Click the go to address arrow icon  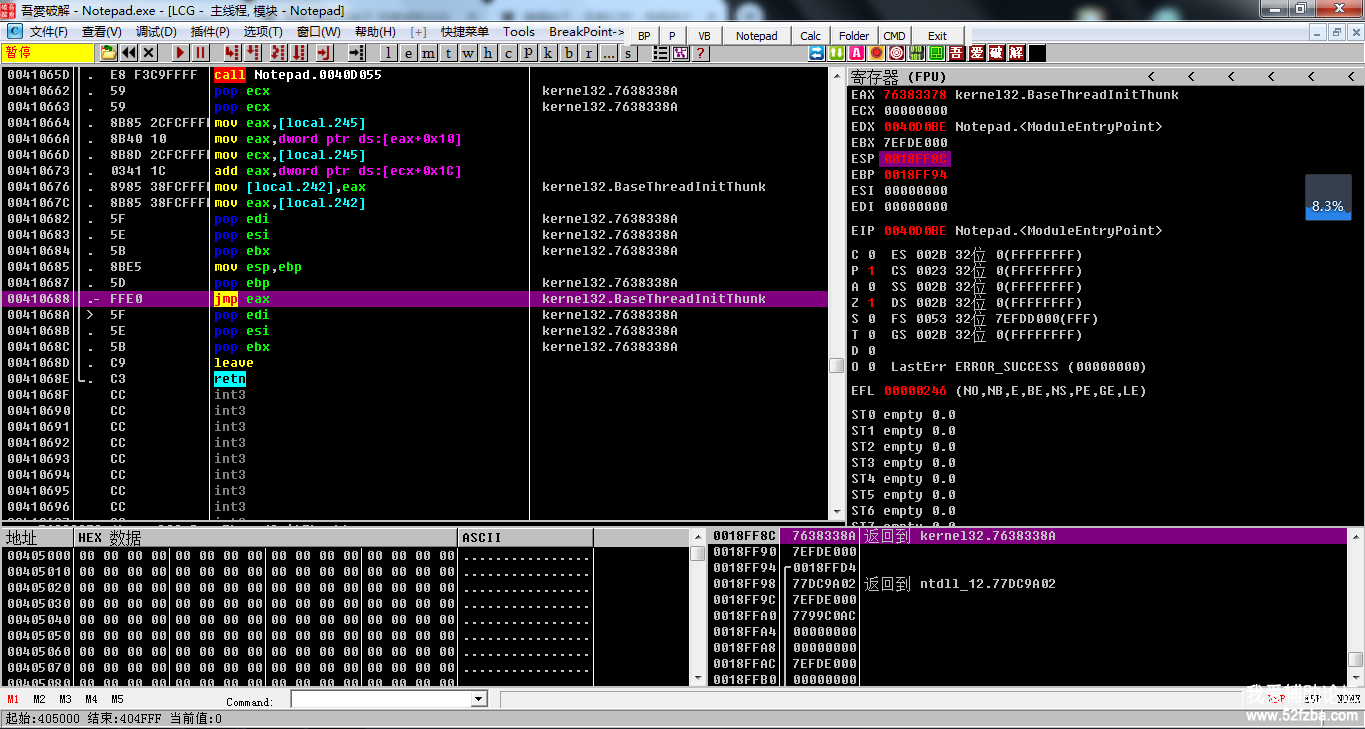(x=356, y=53)
